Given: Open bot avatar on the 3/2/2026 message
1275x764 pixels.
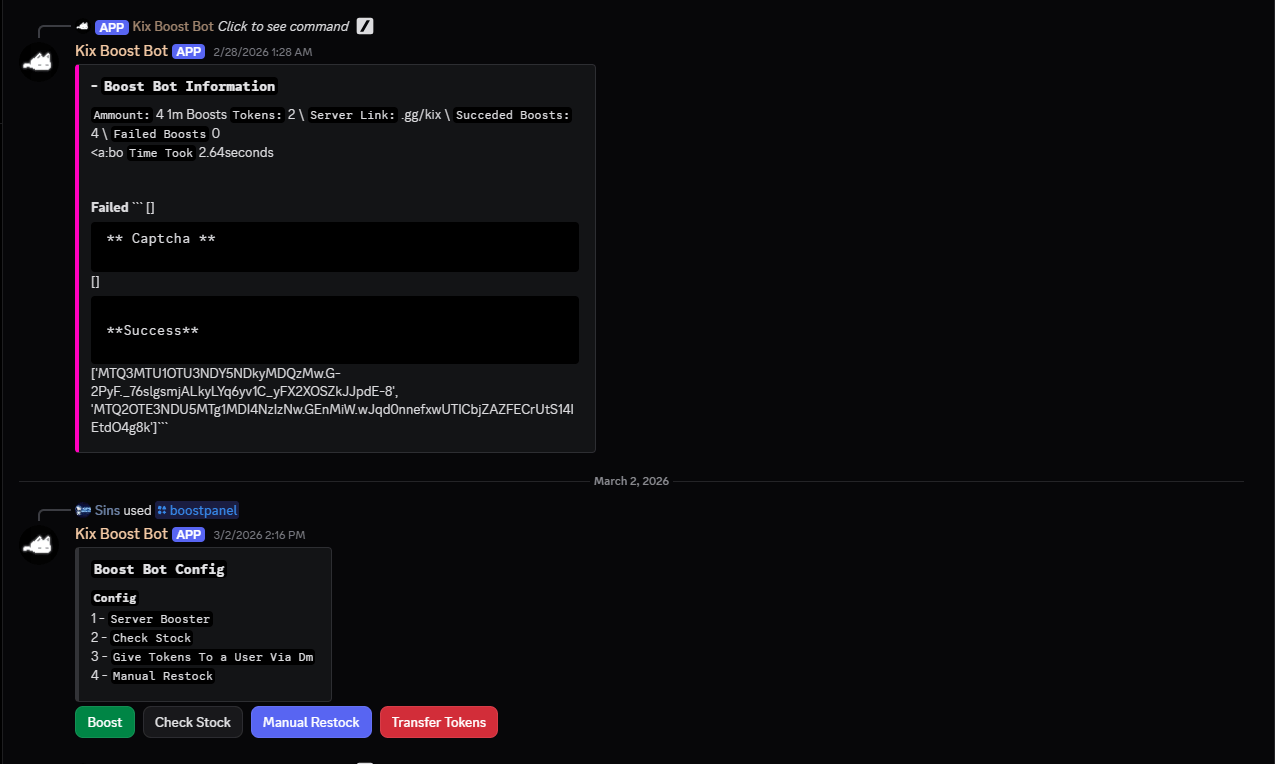Looking at the screenshot, I should pyautogui.click(x=39, y=545).
